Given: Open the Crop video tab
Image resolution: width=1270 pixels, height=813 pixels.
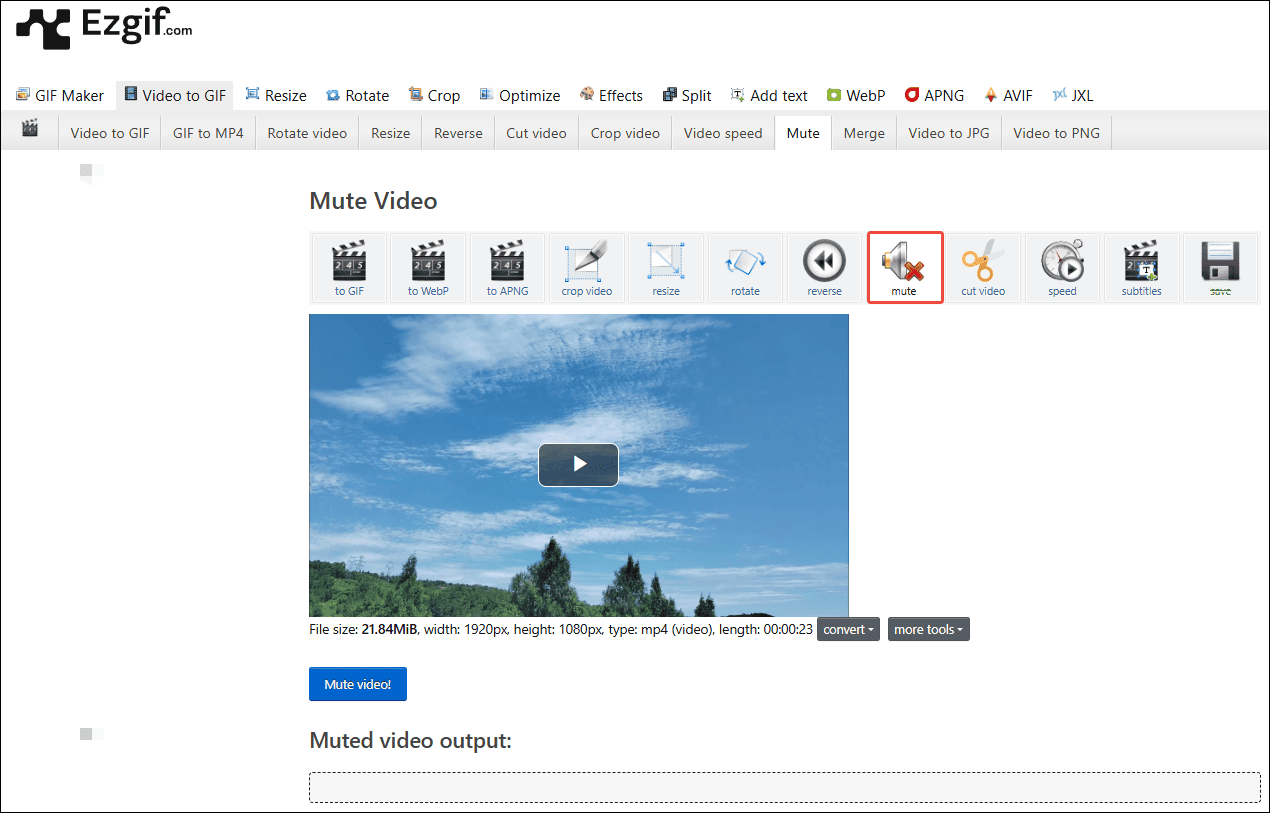Looking at the screenshot, I should click(624, 132).
